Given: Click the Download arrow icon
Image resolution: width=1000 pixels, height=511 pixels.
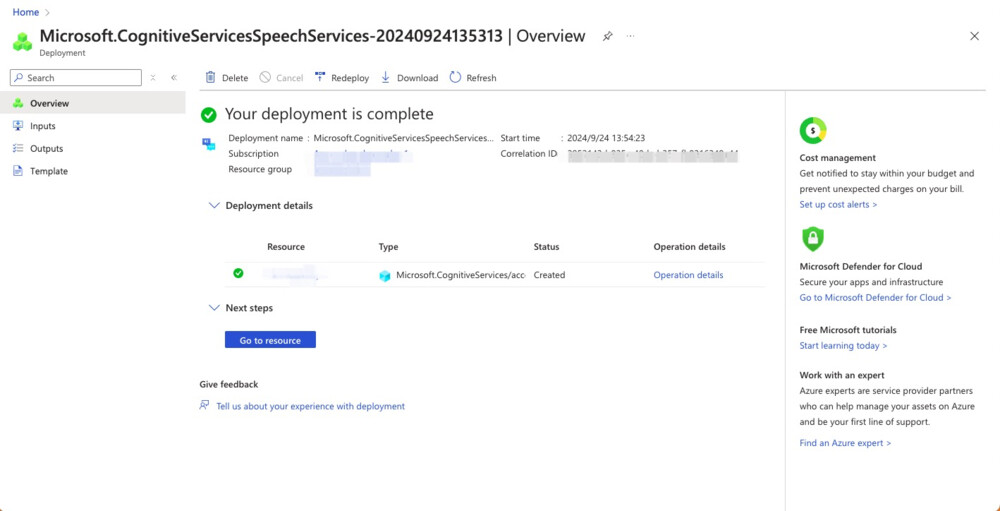Looking at the screenshot, I should tap(385, 77).
